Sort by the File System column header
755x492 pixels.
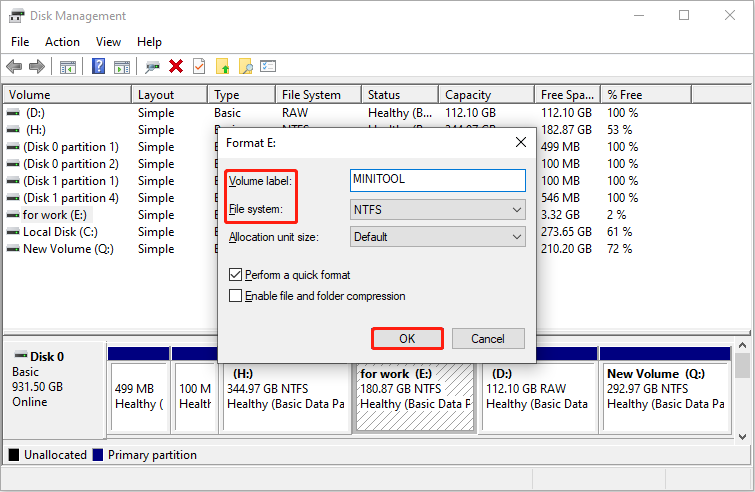(x=318, y=95)
